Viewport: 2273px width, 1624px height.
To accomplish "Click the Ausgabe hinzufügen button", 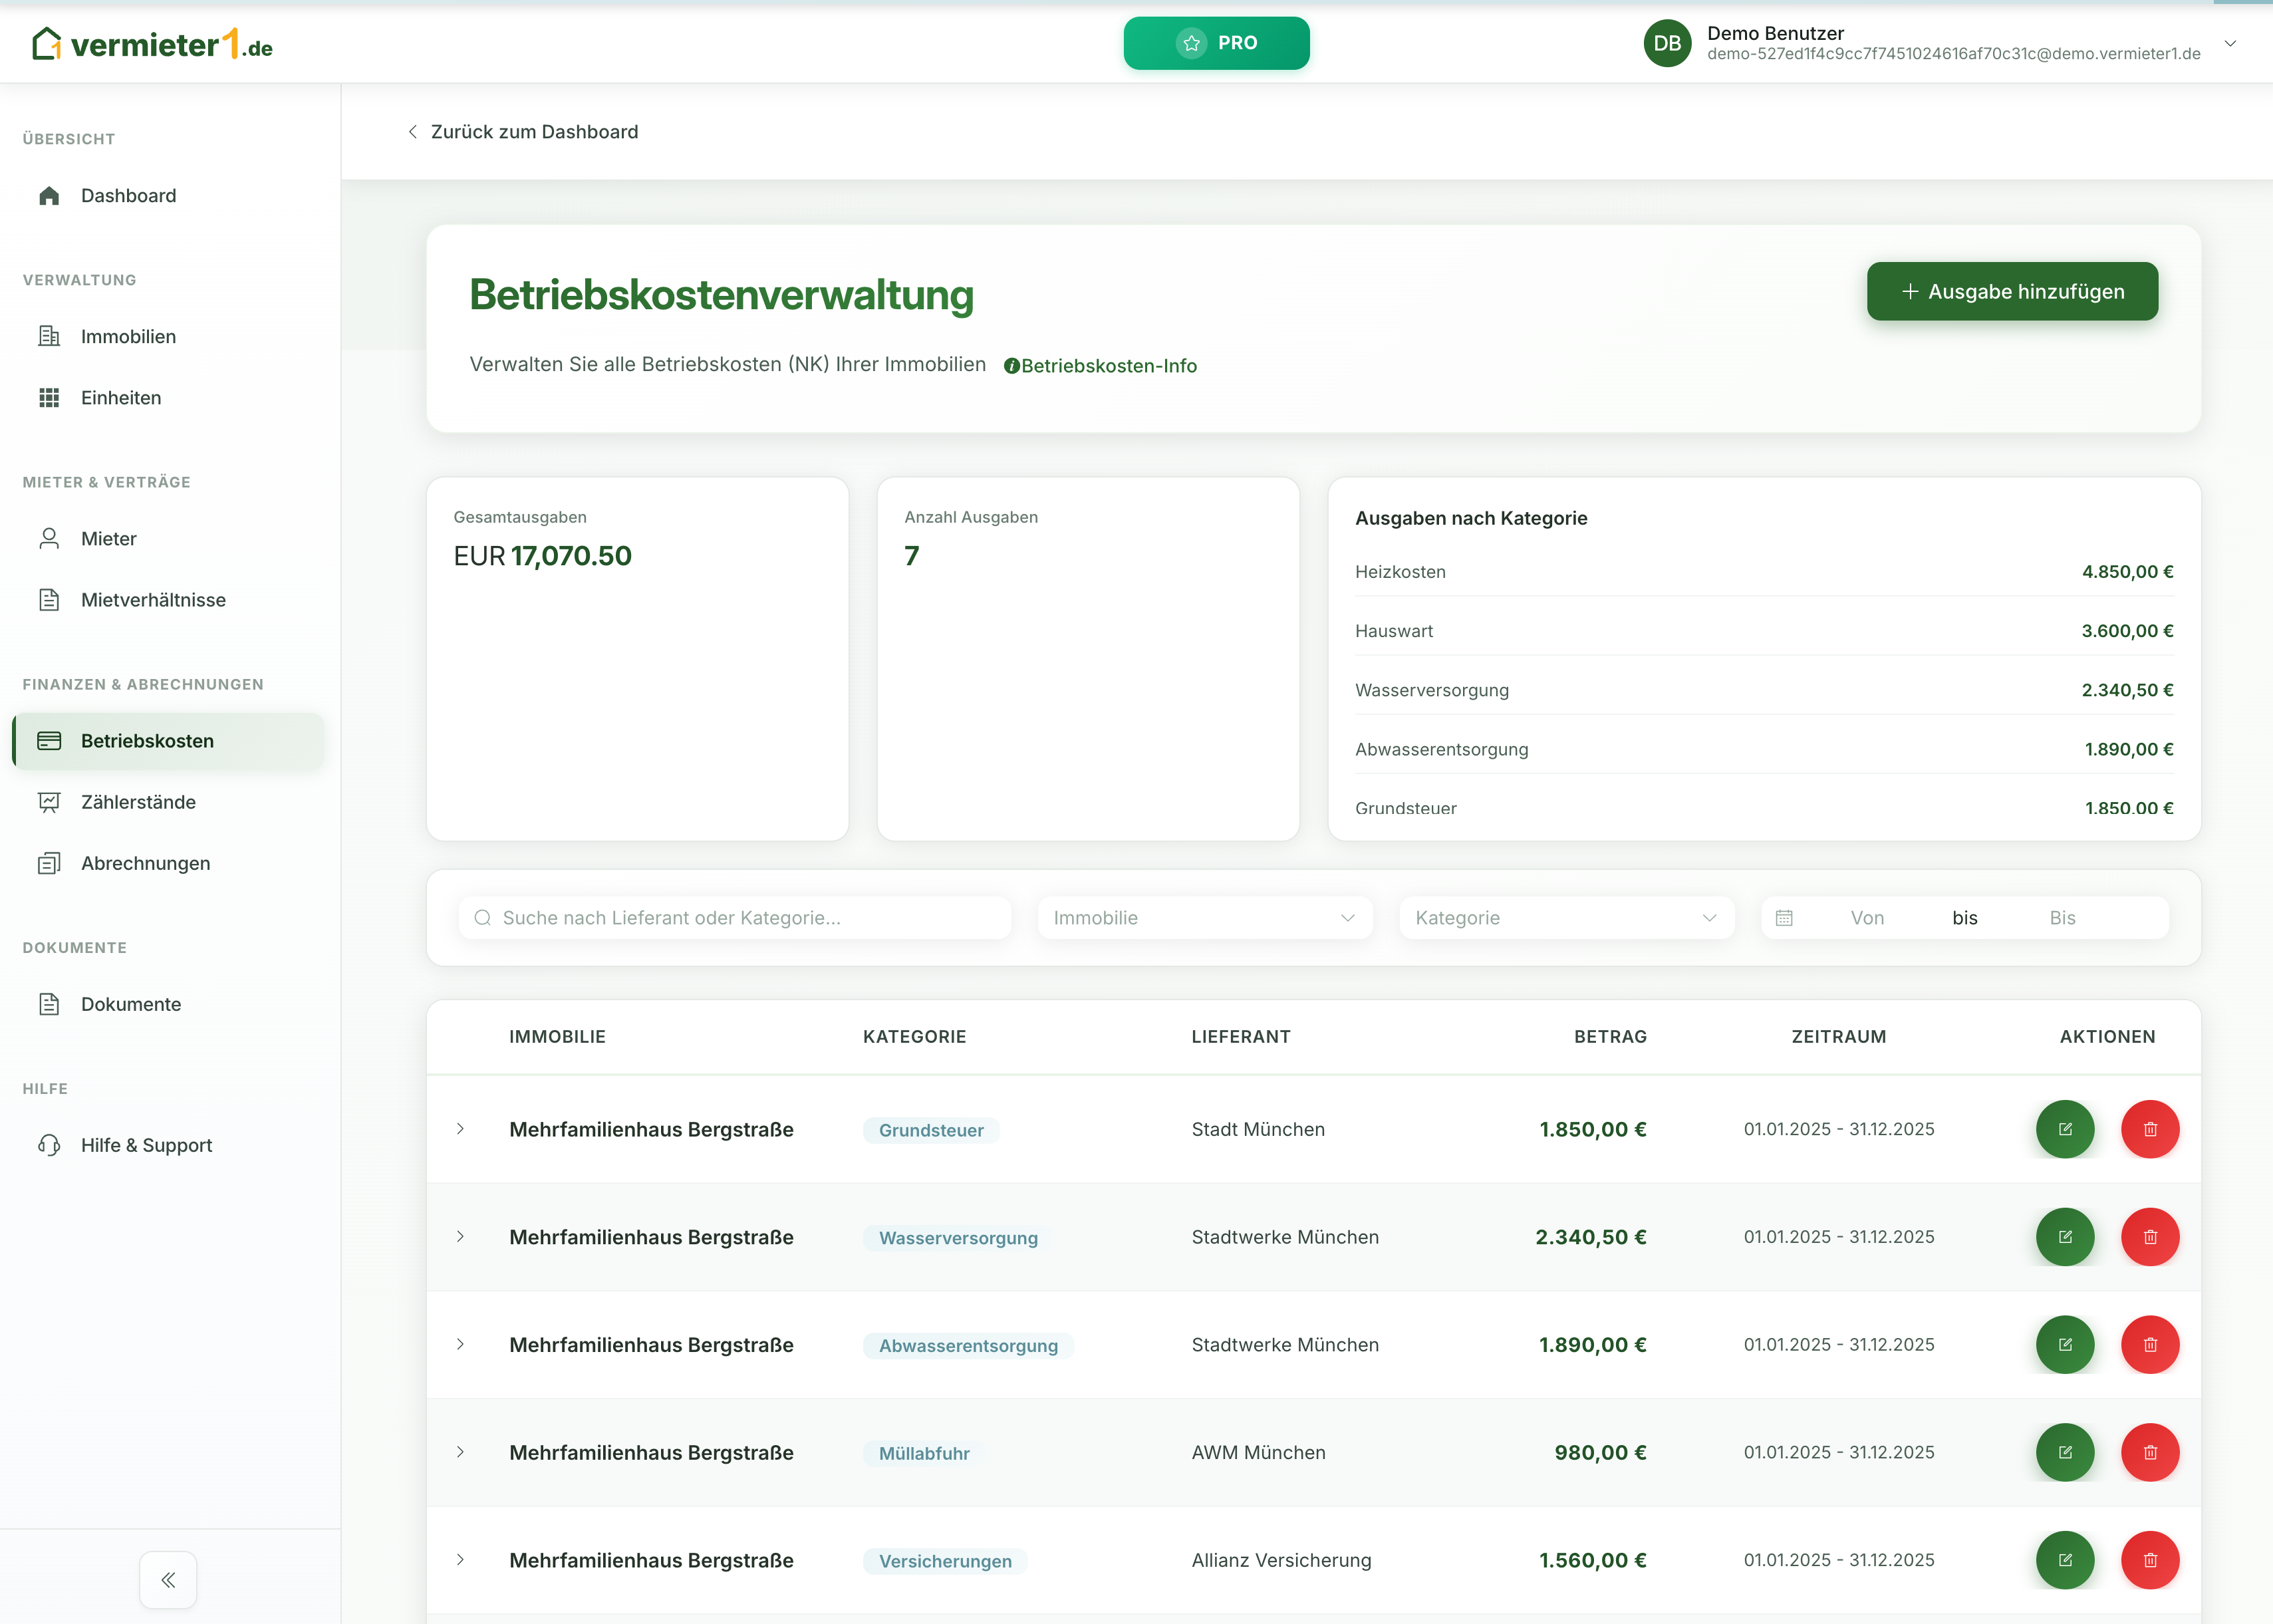I will [2012, 291].
